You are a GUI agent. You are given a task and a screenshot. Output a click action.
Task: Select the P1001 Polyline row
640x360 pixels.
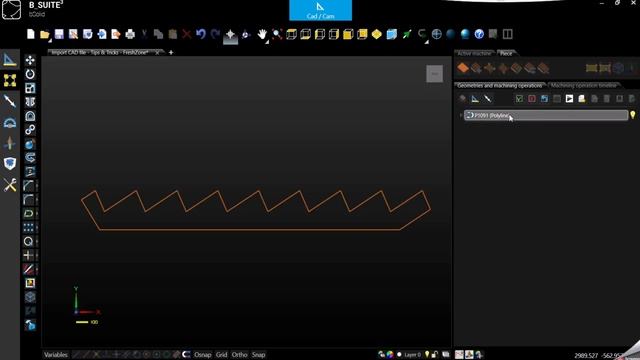546,116
